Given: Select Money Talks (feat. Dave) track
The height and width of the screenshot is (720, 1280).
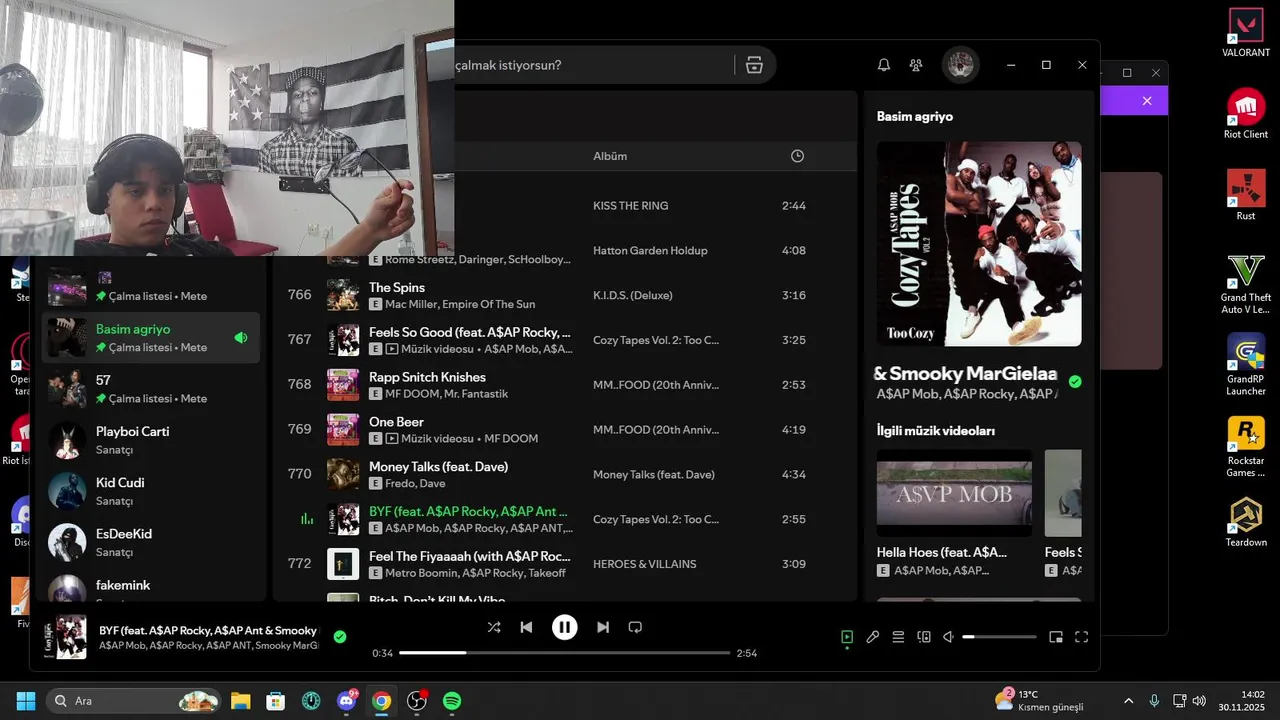Looking at the screenshot, I should point(565,474).
